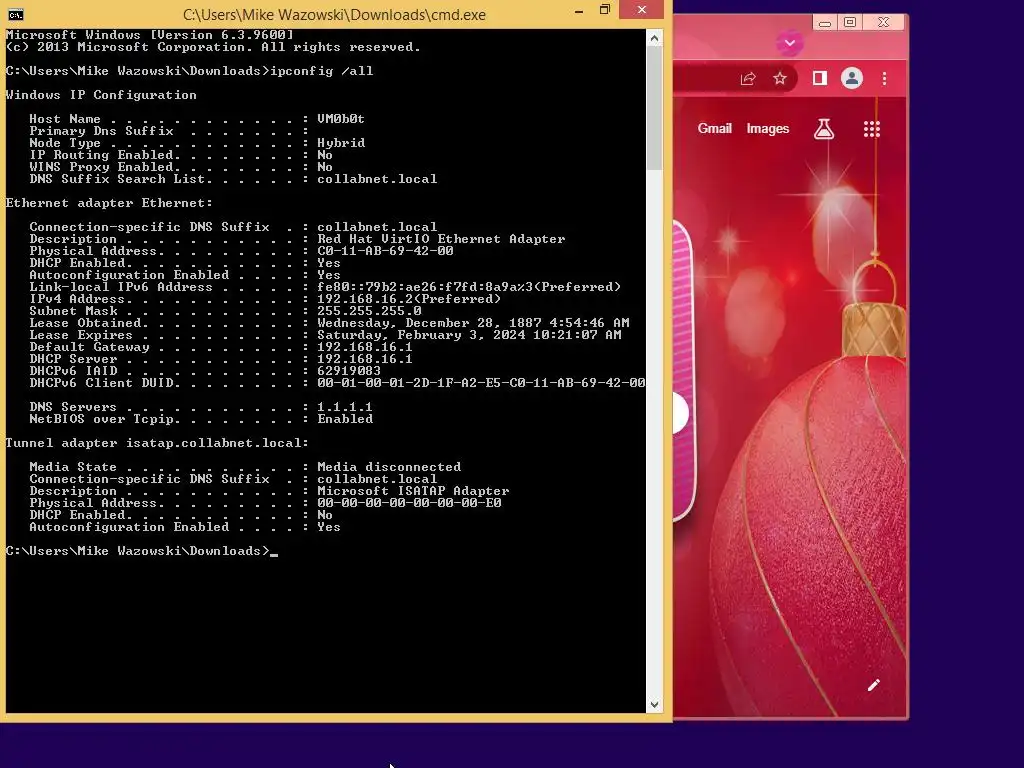Image resolution: width=1024 pixels, height=768 pixels.
Task: Click the cmd vertical scrollbar thumb
Action: pos(654,108)
